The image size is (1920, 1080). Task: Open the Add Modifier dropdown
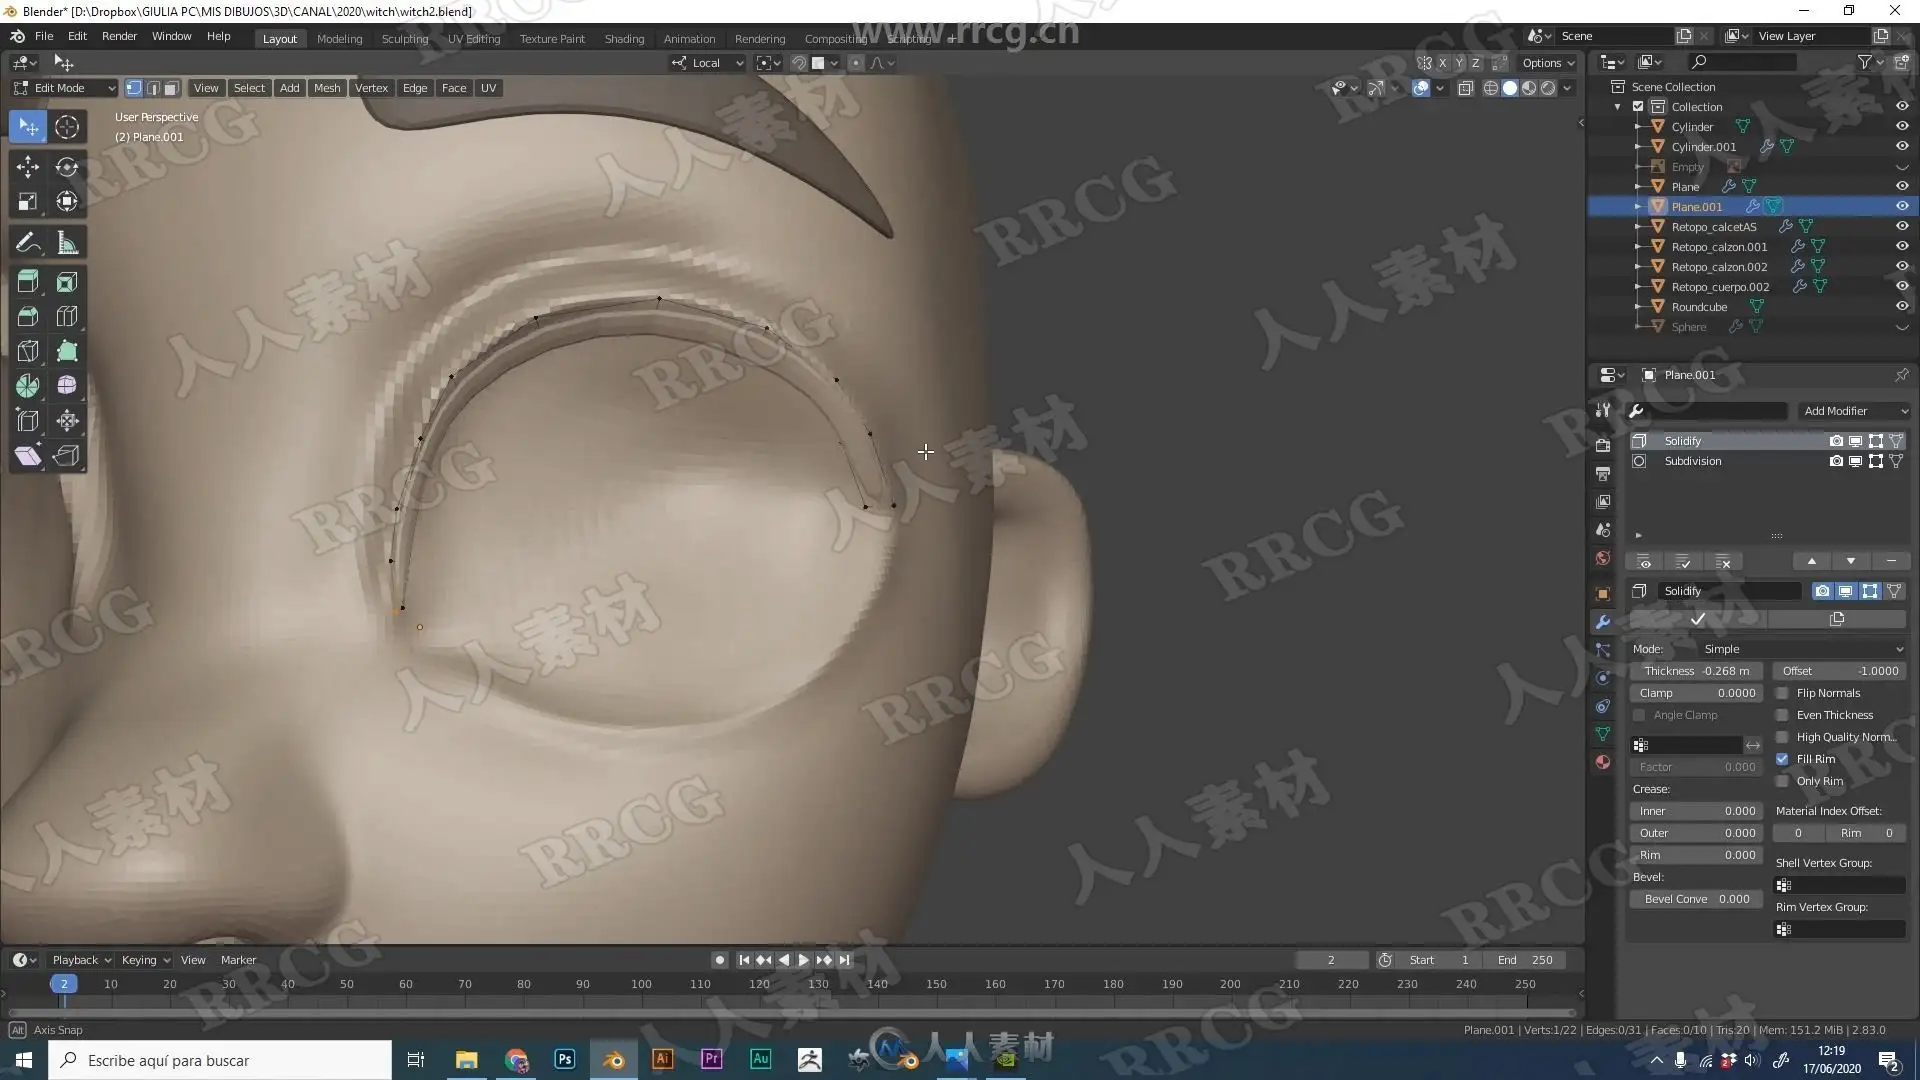coord(1853,411)
